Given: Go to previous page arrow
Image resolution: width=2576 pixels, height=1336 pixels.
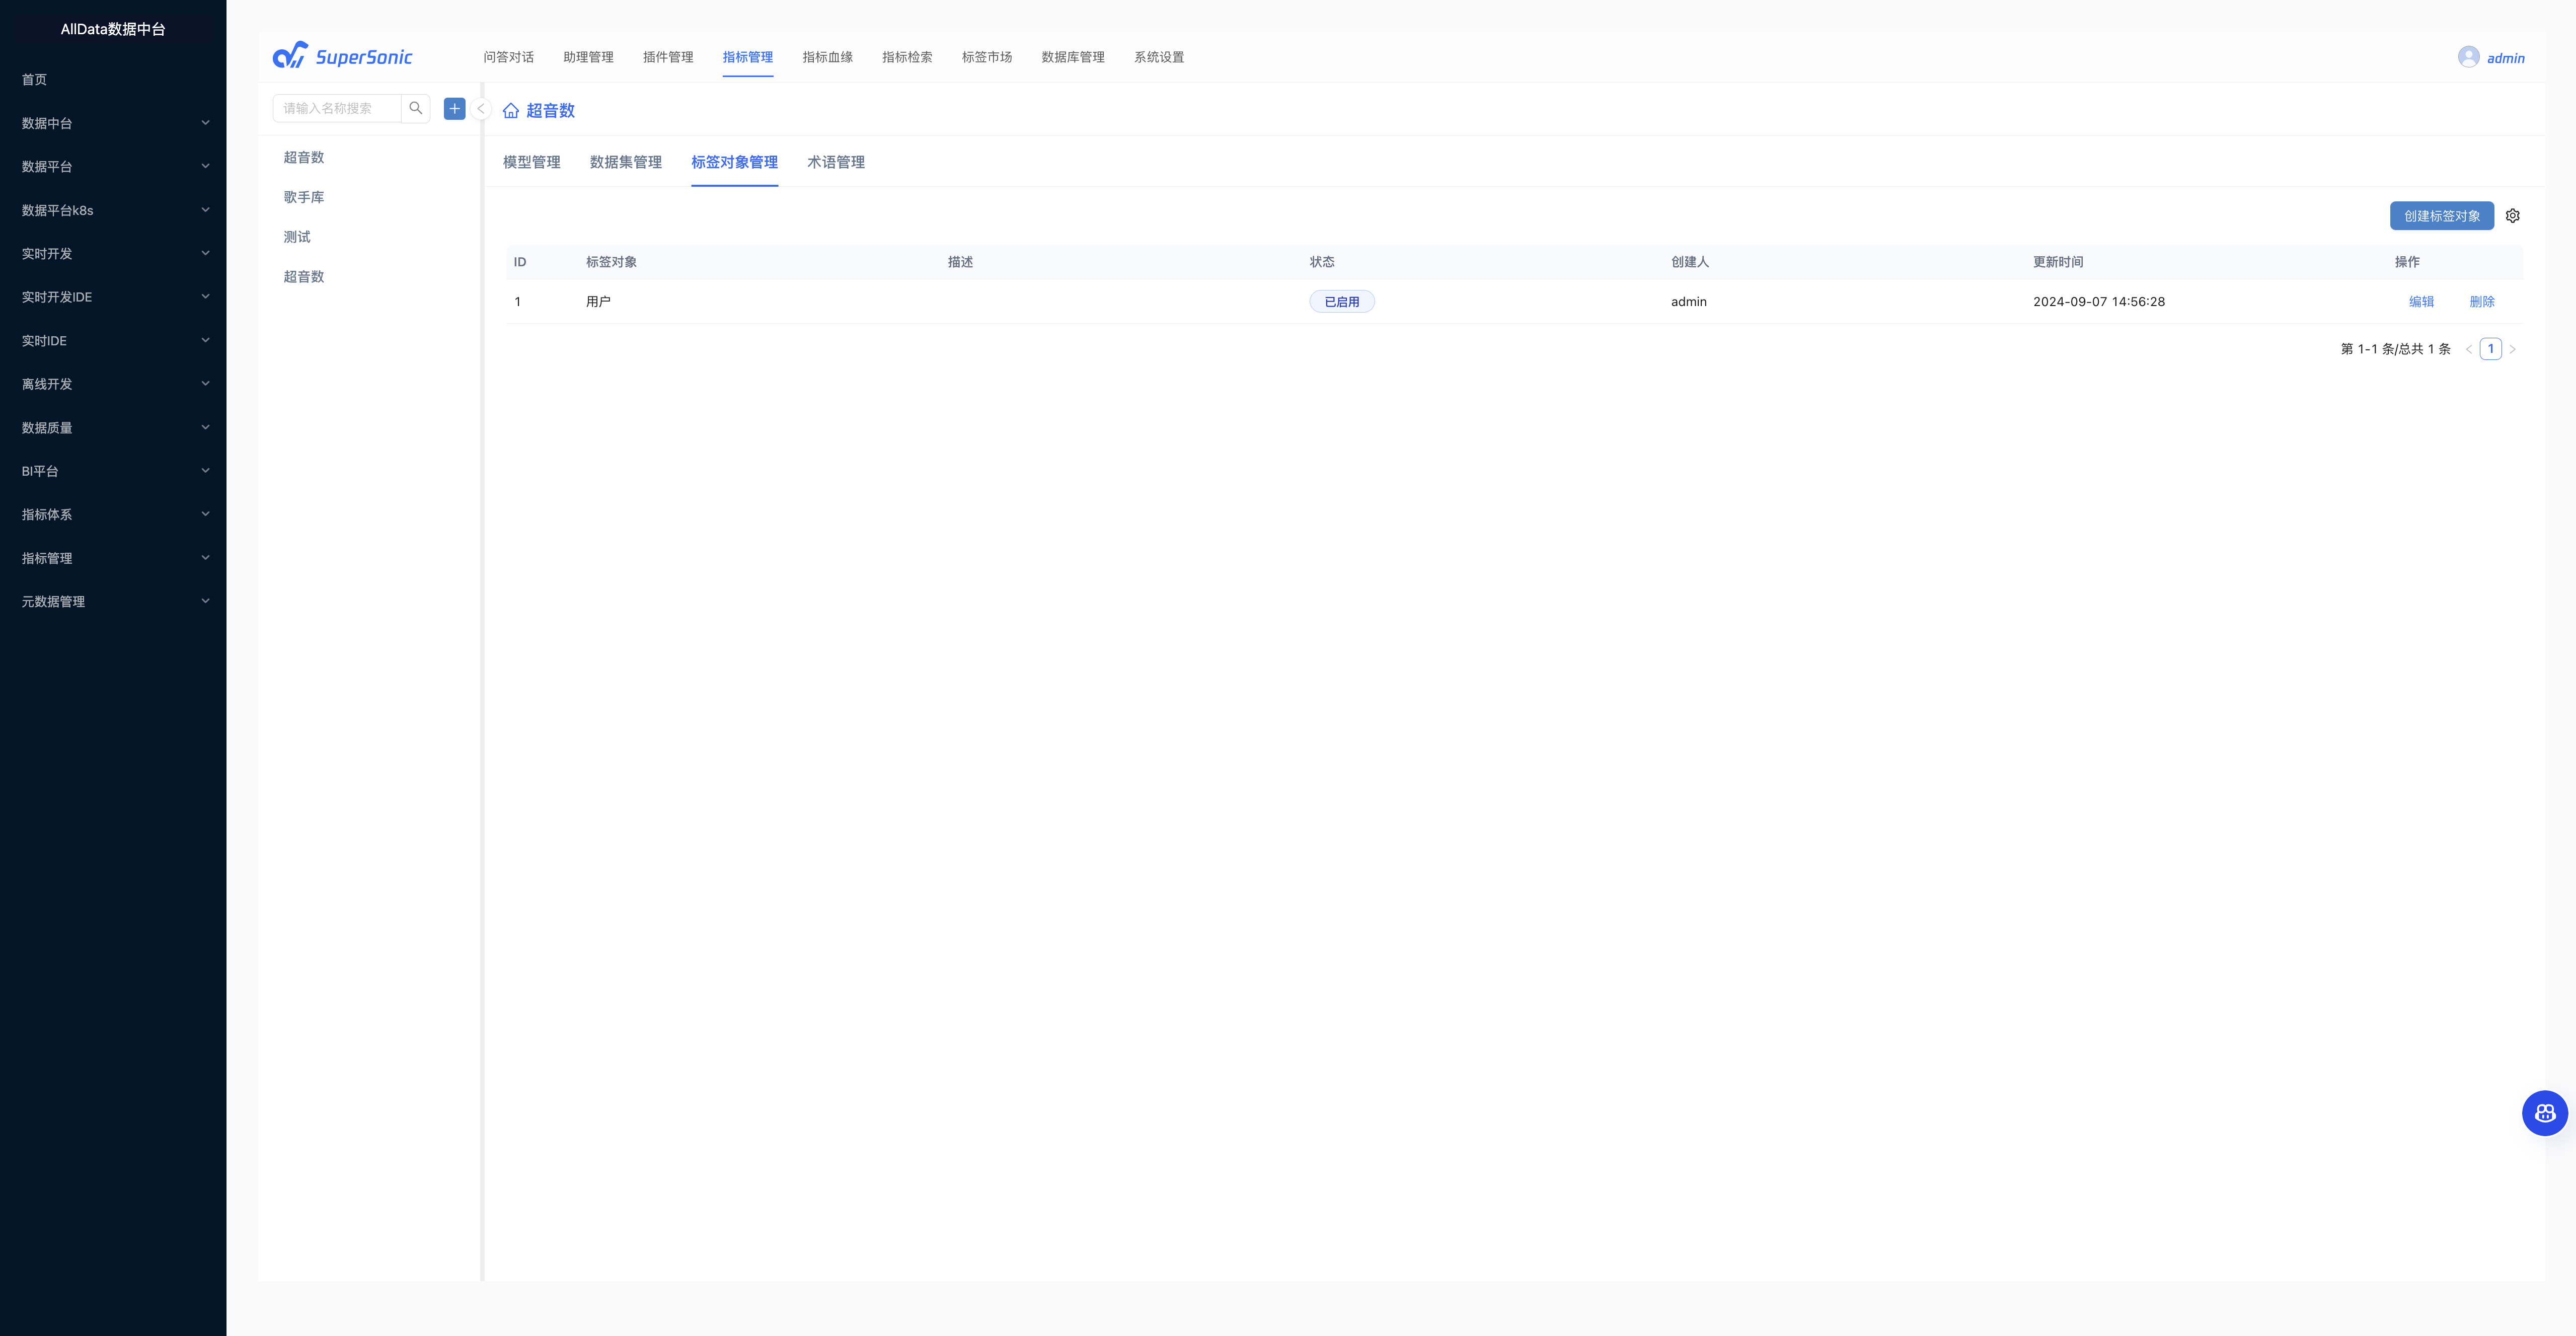Looking at the screenshot, I should [2469, 349].
